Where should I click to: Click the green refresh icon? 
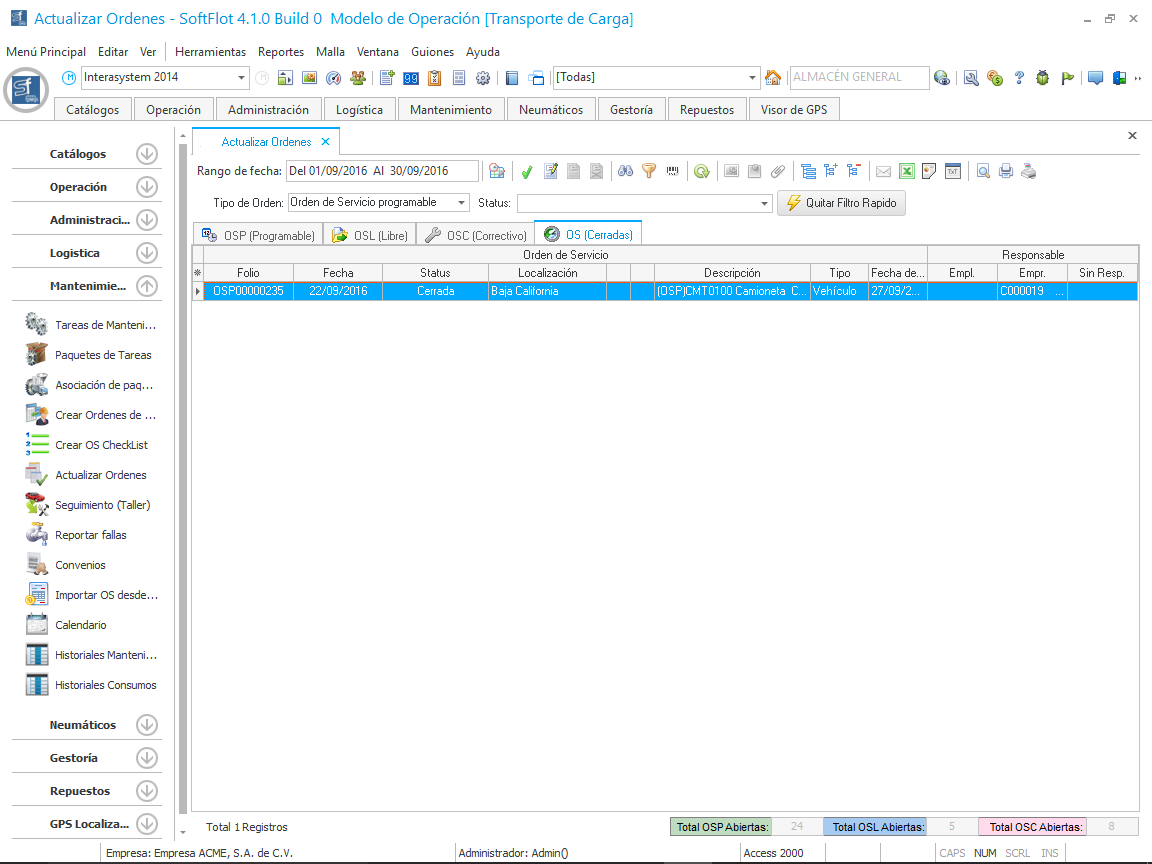[702, 172]
